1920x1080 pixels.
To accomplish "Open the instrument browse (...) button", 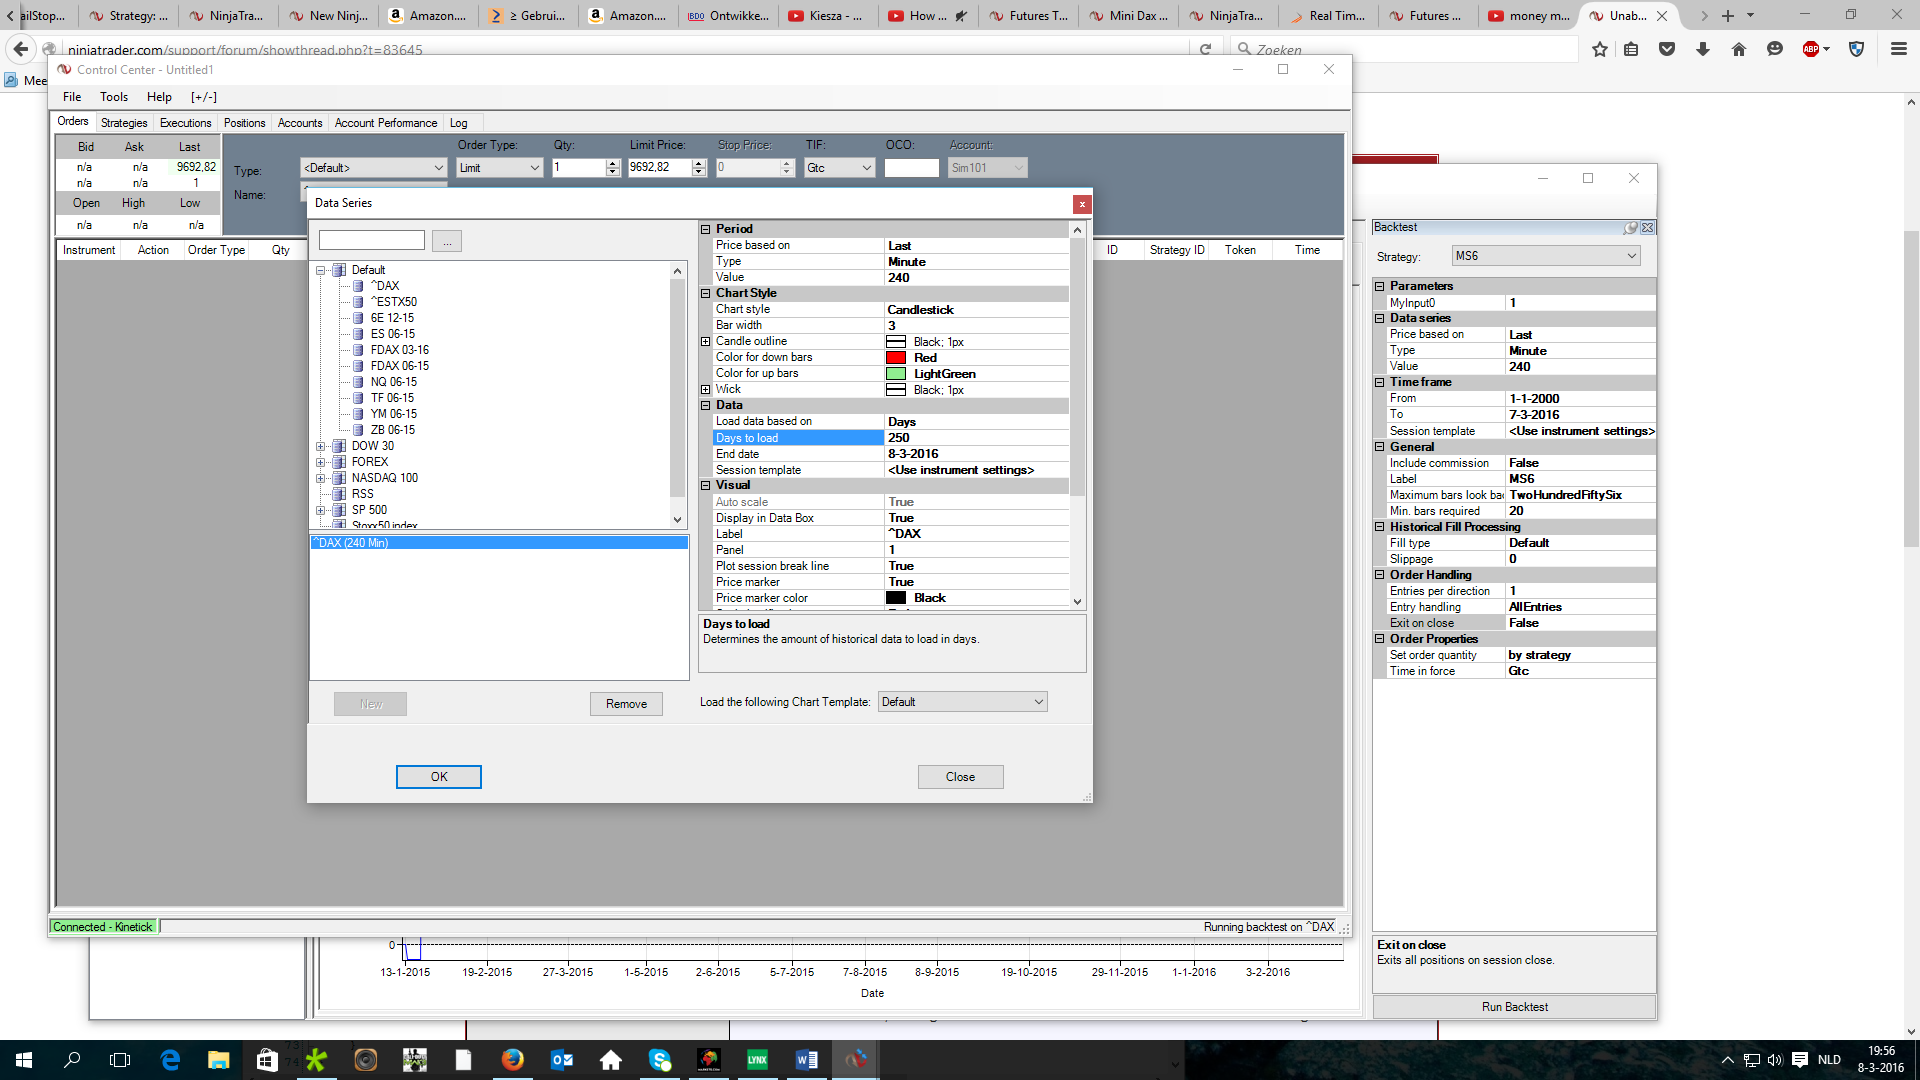I will coord(447,241).
